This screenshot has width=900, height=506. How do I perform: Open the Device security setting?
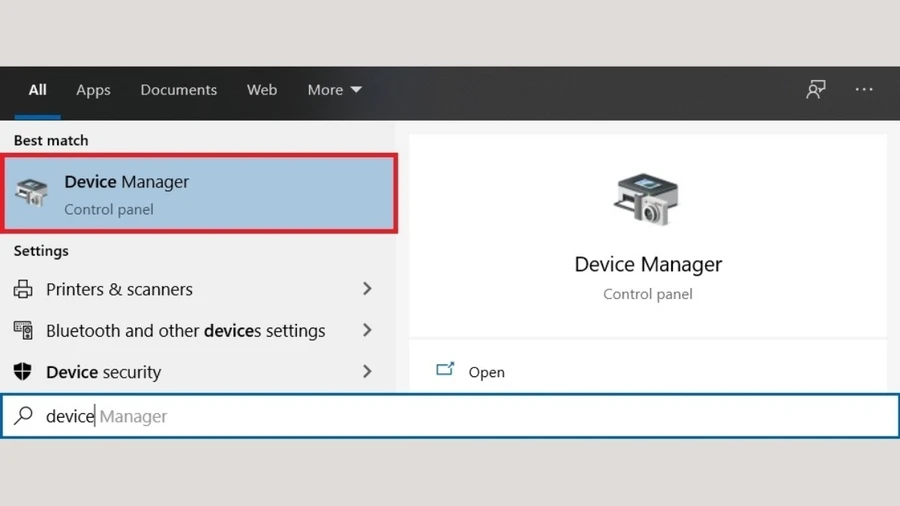(198, 372)
